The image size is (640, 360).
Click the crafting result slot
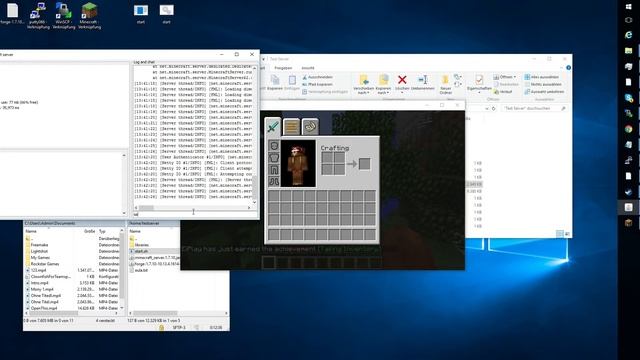click(364, 164)
